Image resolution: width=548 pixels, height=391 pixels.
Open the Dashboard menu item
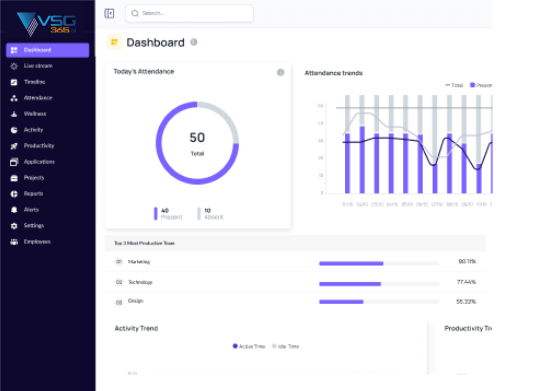(x=48, y=50)
